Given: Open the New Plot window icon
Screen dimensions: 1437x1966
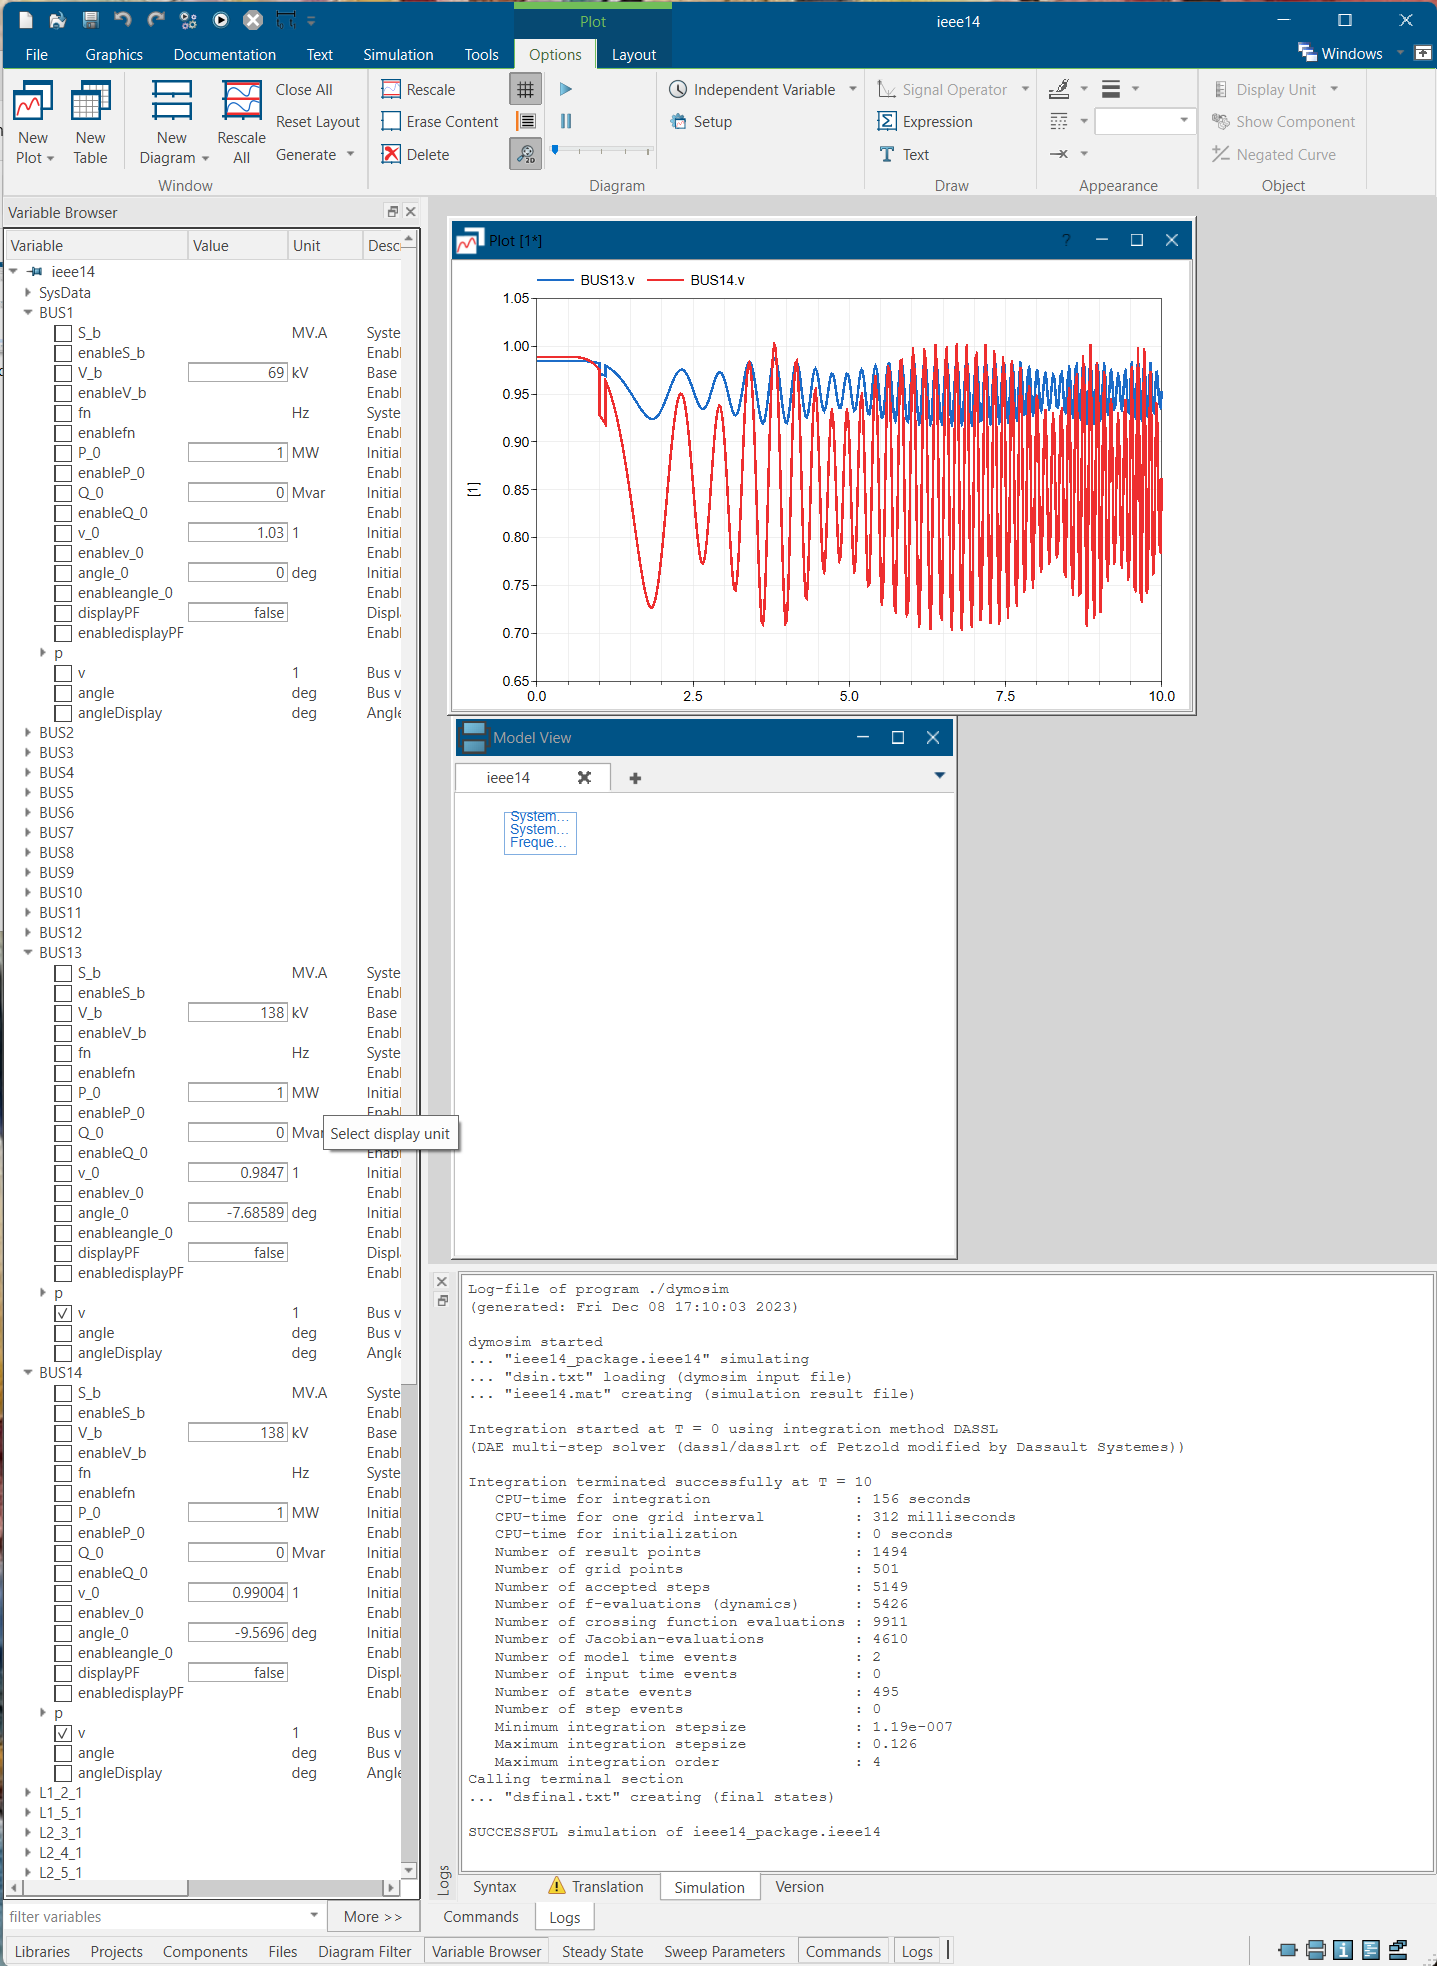Looking at the screenshot, I should click(33, 102).
